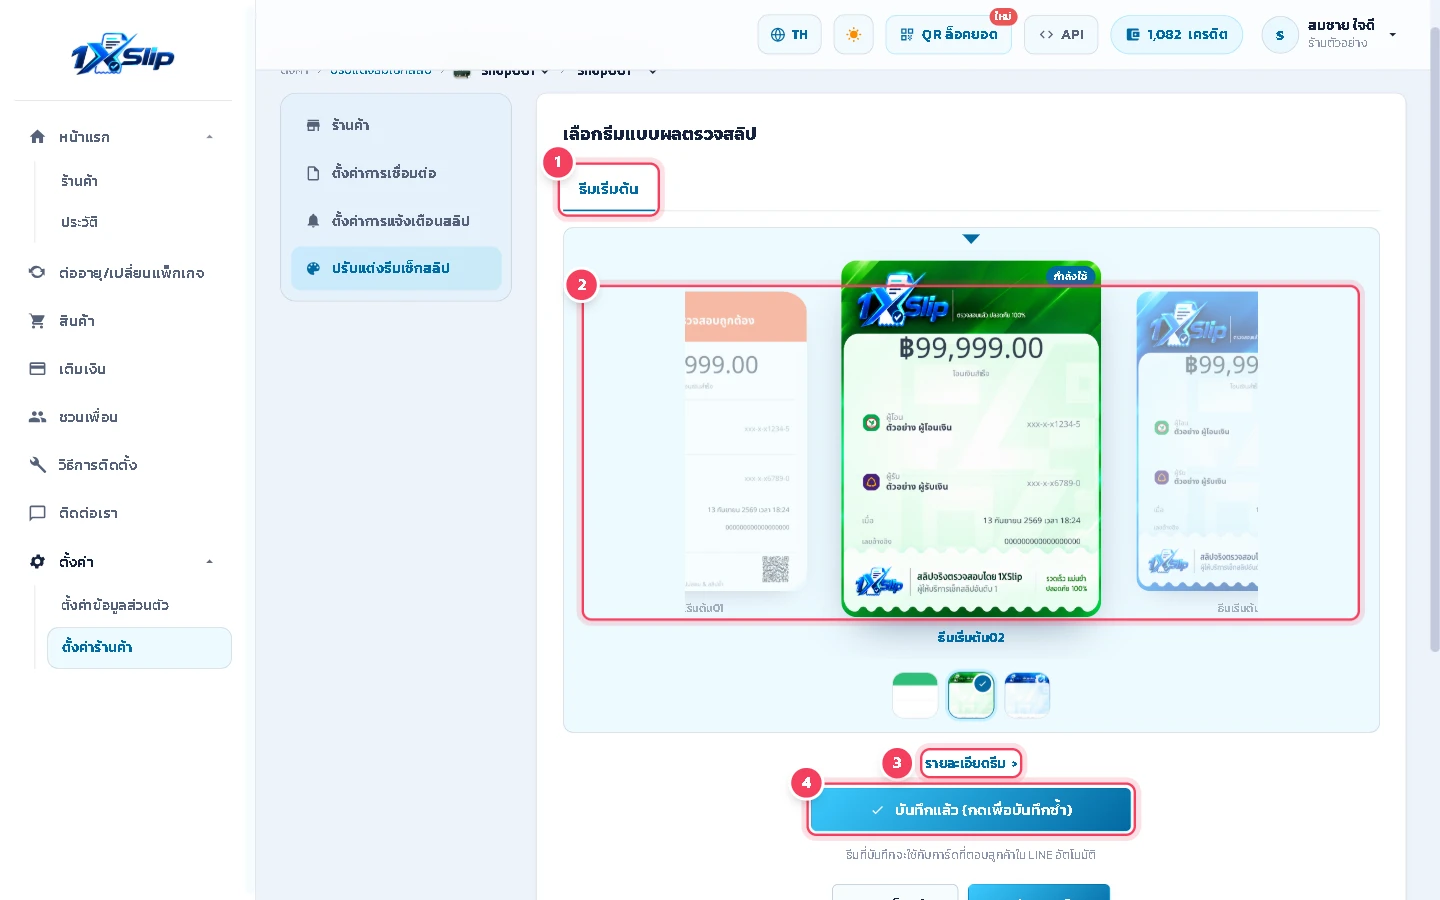Open the API code button
The image size is (1440, 900).
1061,35
